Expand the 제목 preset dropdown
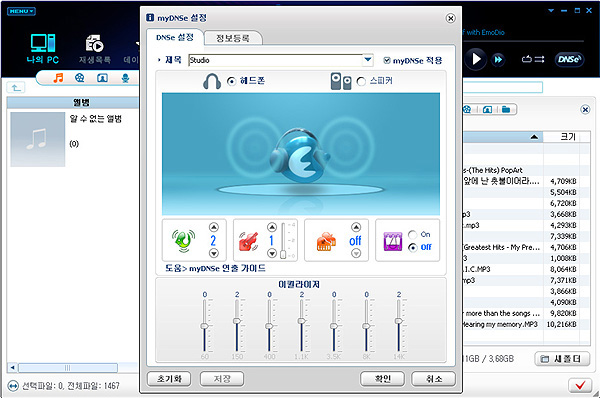 pos(367,60)
